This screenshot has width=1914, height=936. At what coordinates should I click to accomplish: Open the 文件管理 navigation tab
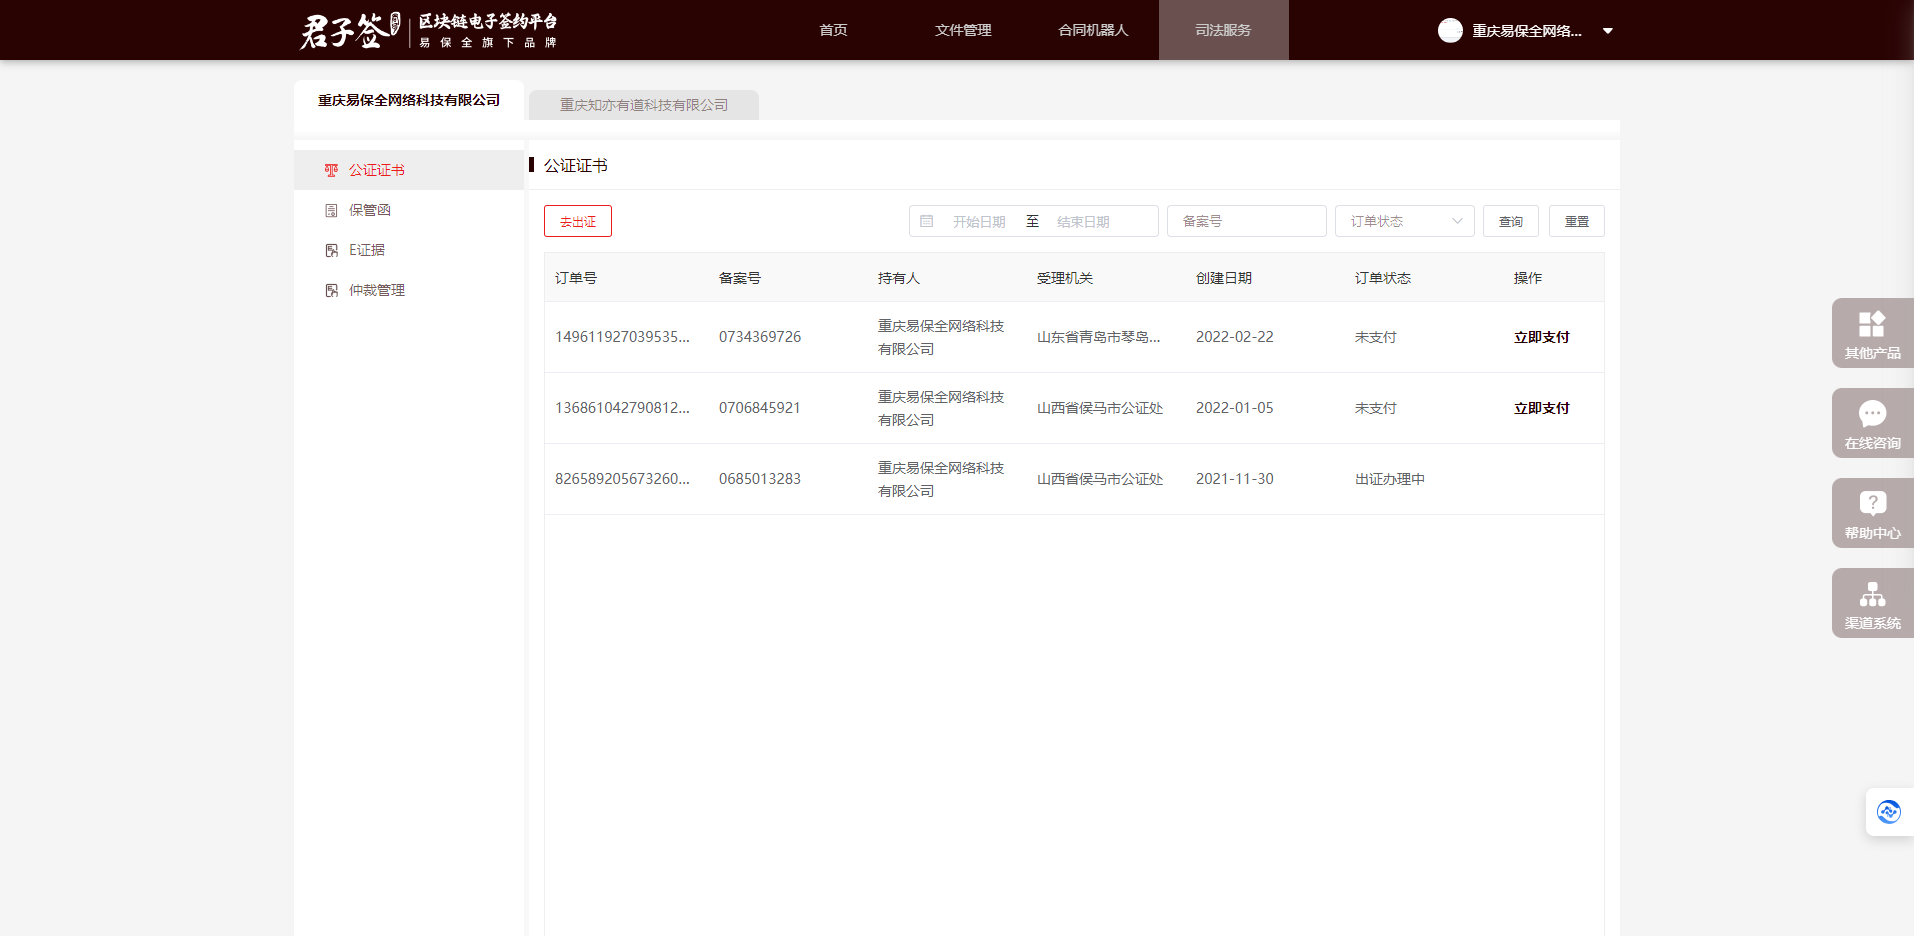pyautogui.click(x=963, y=30)
